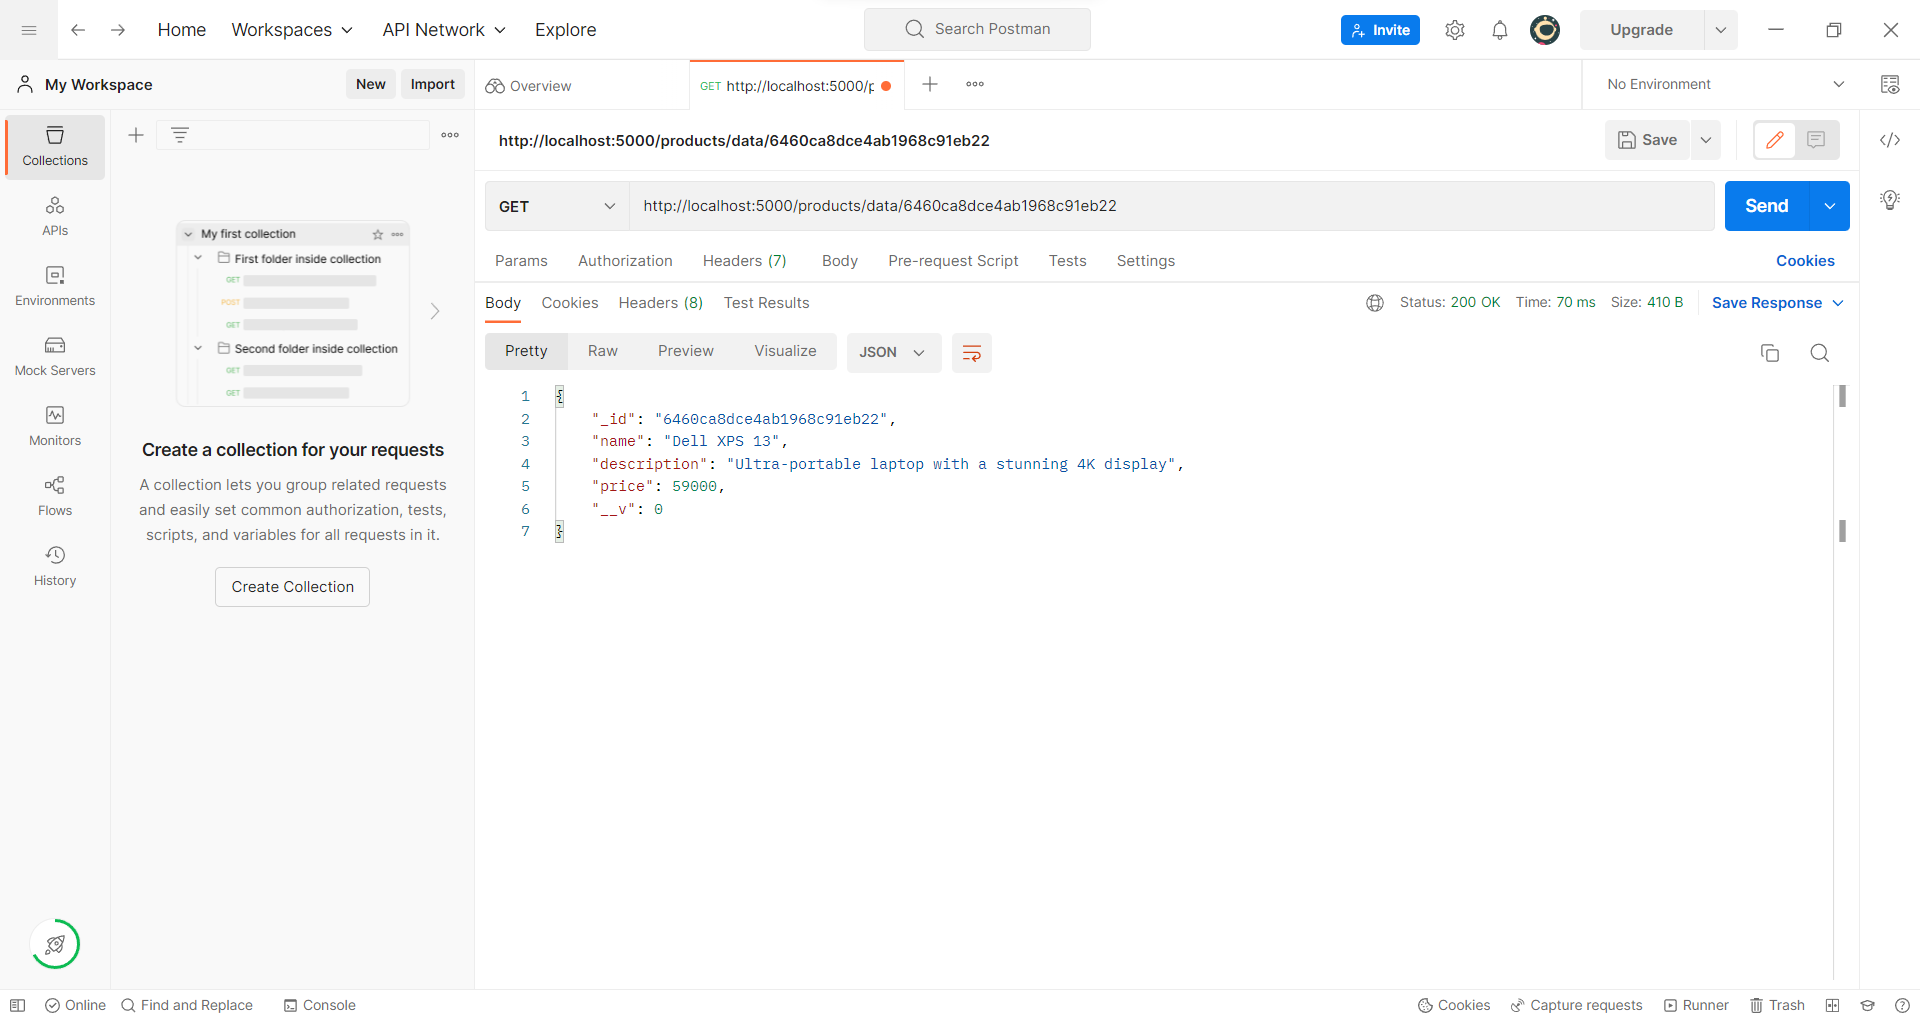Switch to edit mode pencil icon
Screen dimensions: 1920x1020
pyautogui.click(x=1775, y=140)
